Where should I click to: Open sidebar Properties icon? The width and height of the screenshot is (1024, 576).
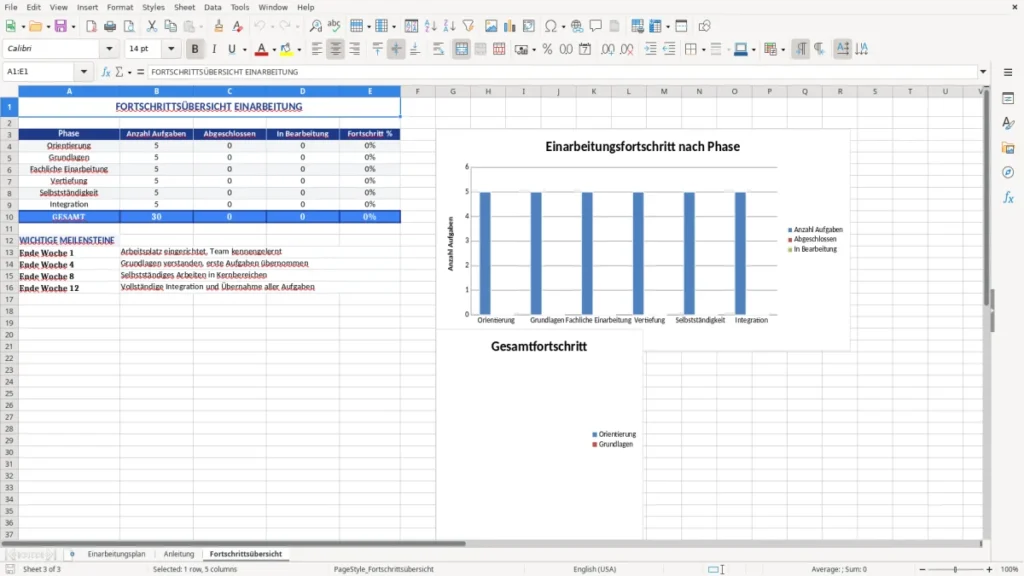[x=1008, y=98]
